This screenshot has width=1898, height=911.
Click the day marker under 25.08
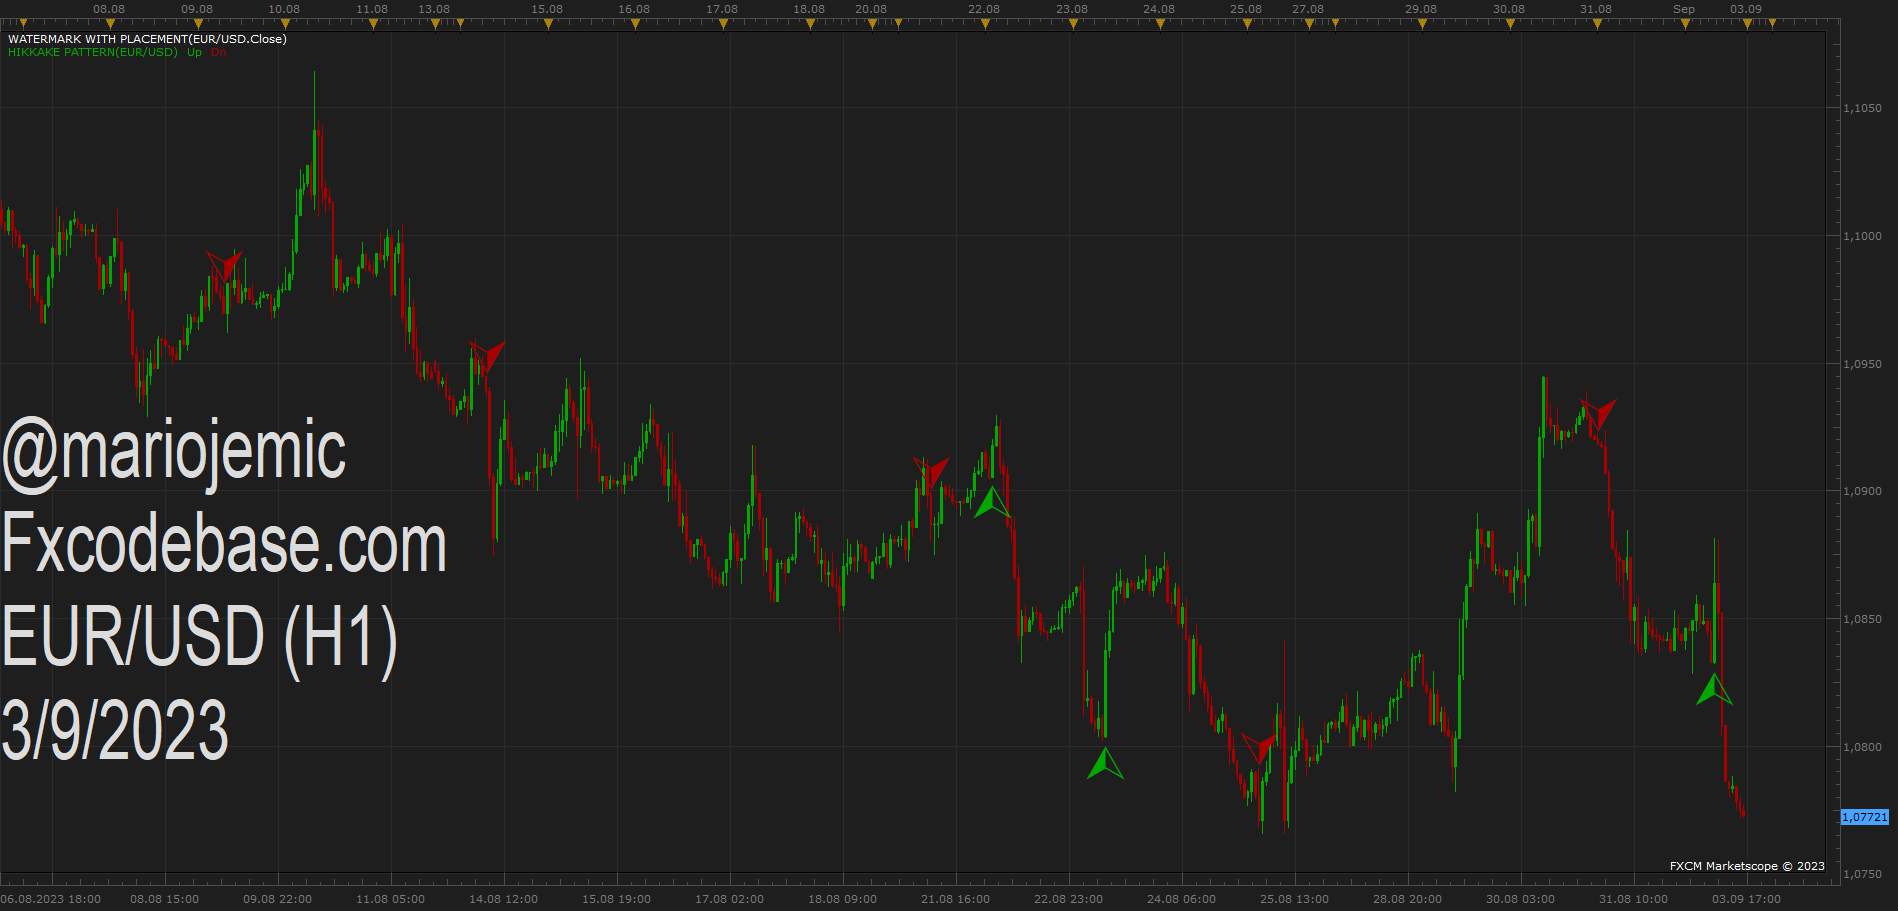[x=1247, y=24]
